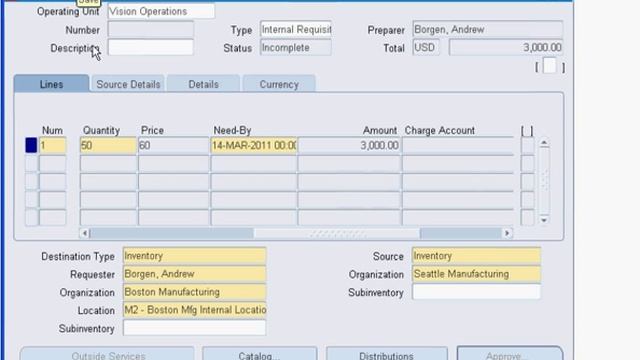Image resolution: width=640 pixels, height=360 pixels.
Task: Open the Distributions button
Action: [387, 353]
